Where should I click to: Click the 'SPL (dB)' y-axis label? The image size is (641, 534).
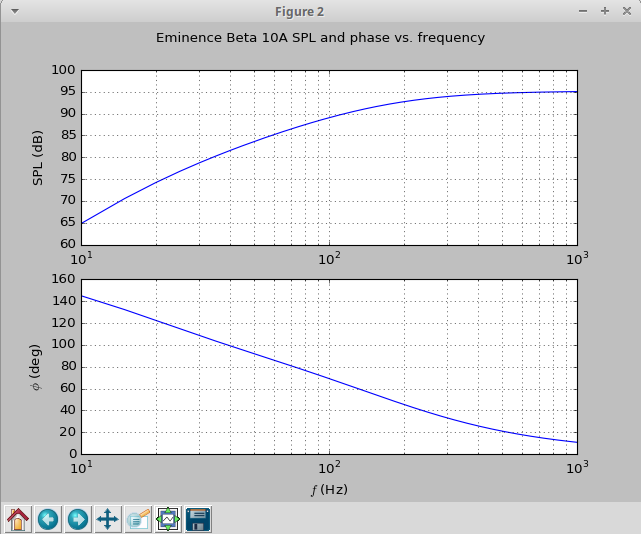point(37,158)
